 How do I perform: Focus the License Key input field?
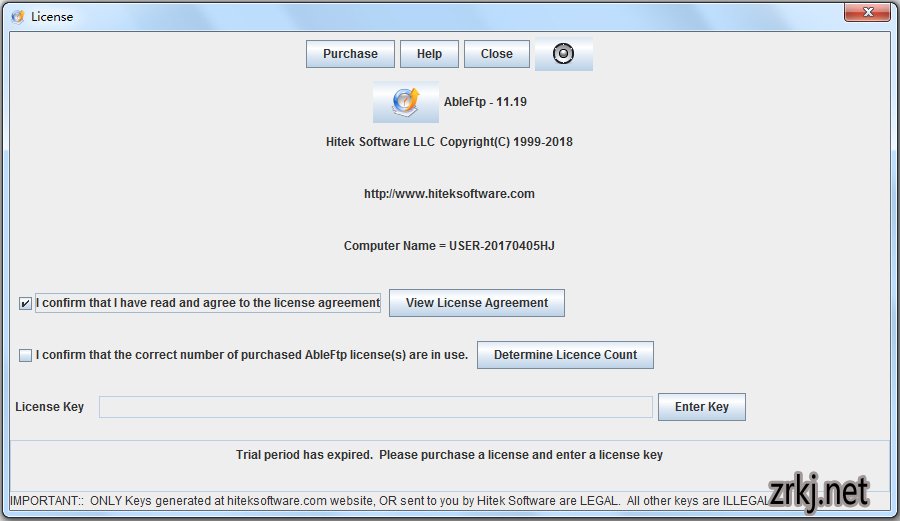click(375, 407)
